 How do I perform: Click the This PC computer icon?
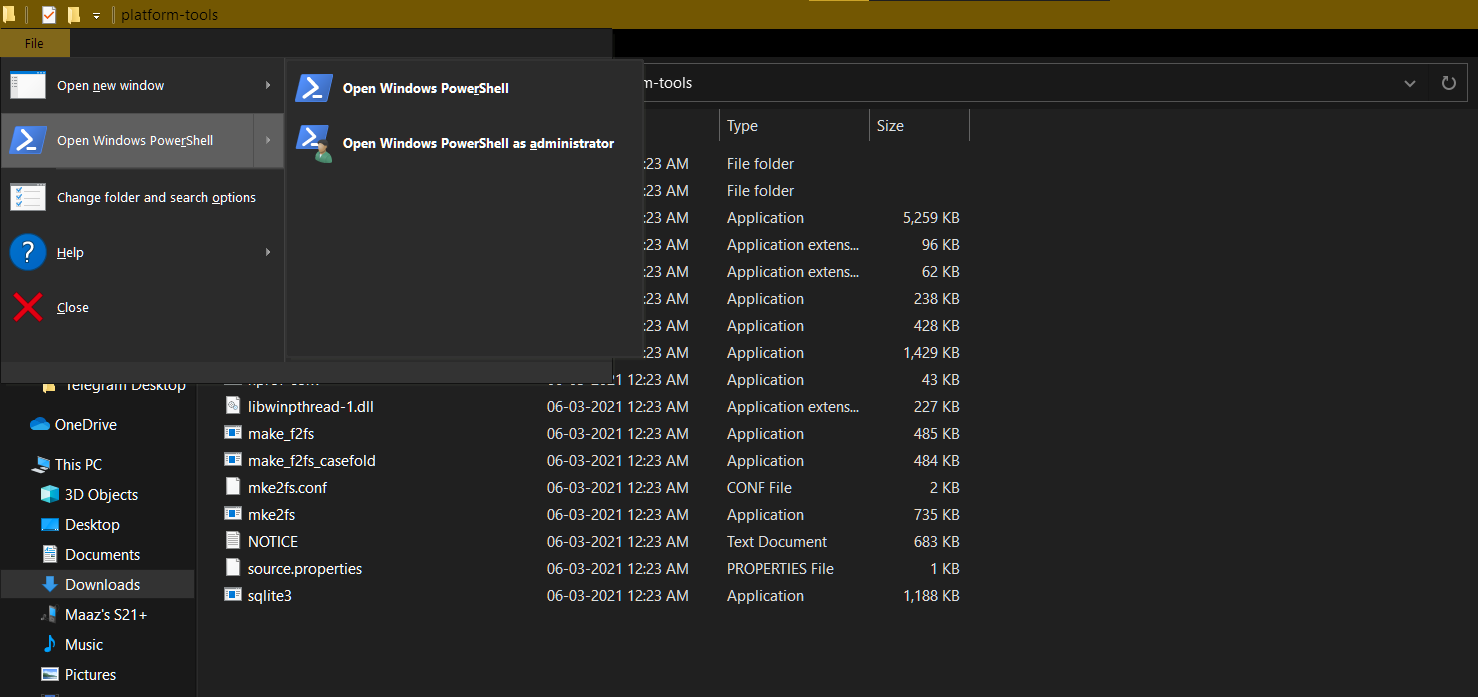pyautogui.click(x=40, y=465)
